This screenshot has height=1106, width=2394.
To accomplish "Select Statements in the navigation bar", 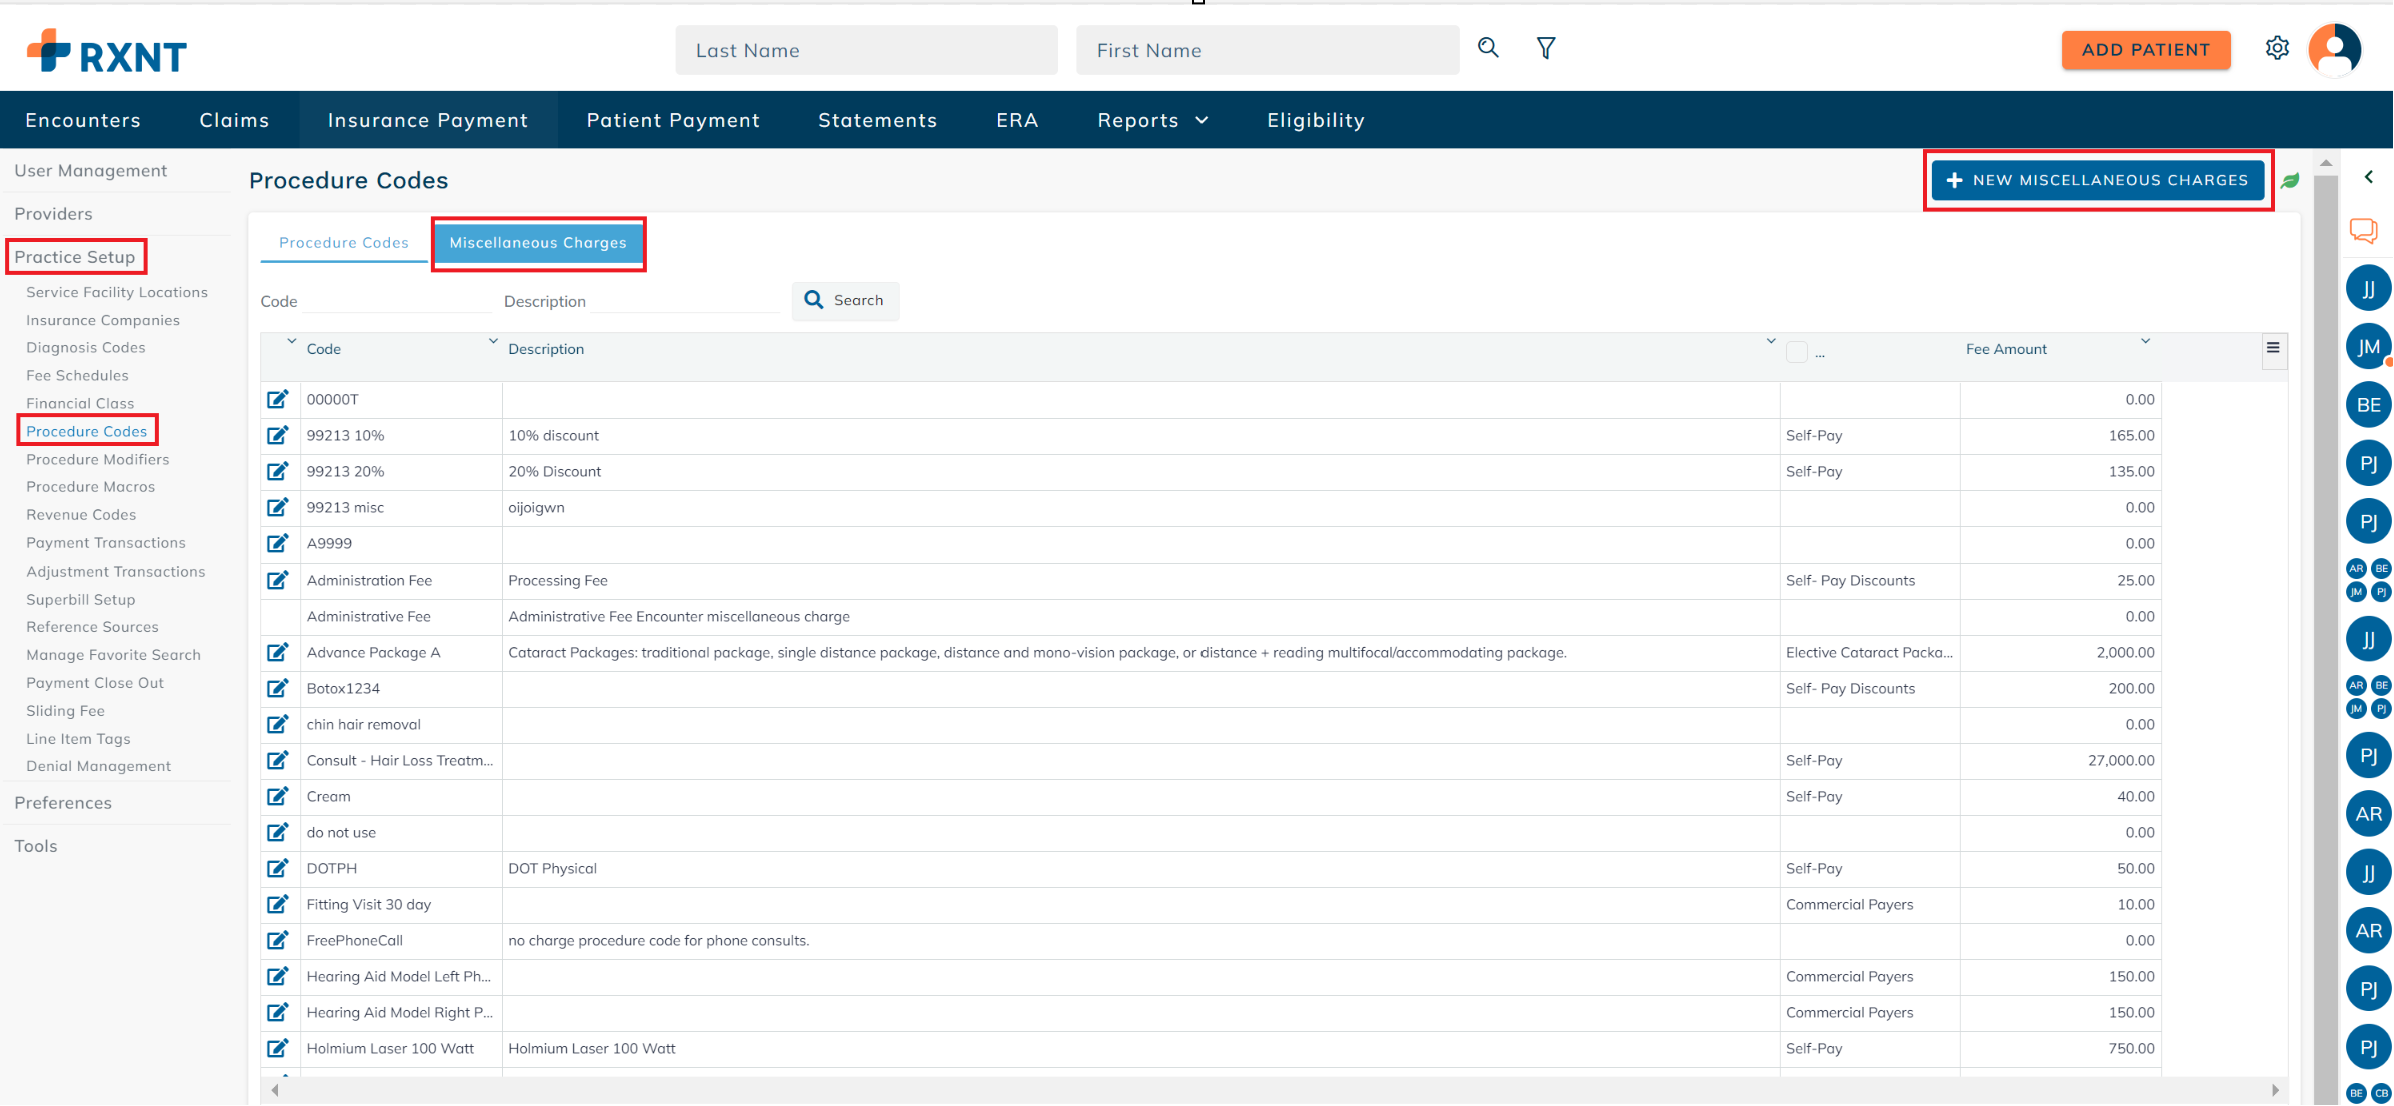I will click(x=877, y=120).
